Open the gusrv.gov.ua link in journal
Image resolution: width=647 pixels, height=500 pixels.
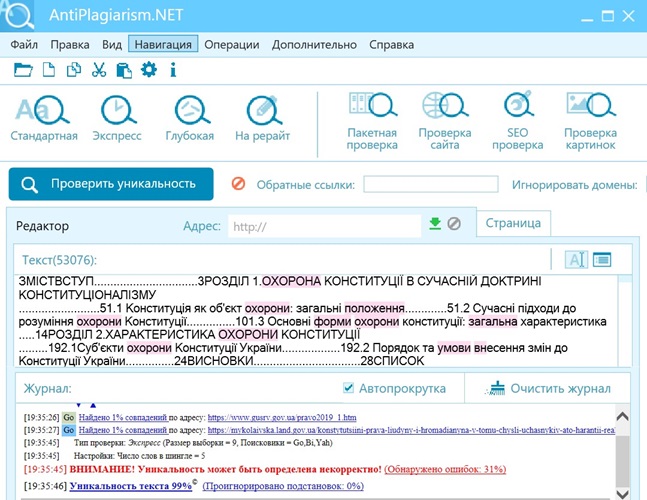pos(282,417)
